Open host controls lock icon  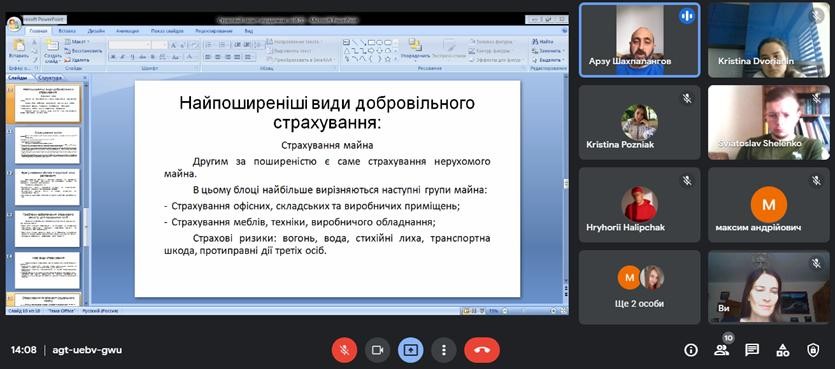click(x=813, y=350)
